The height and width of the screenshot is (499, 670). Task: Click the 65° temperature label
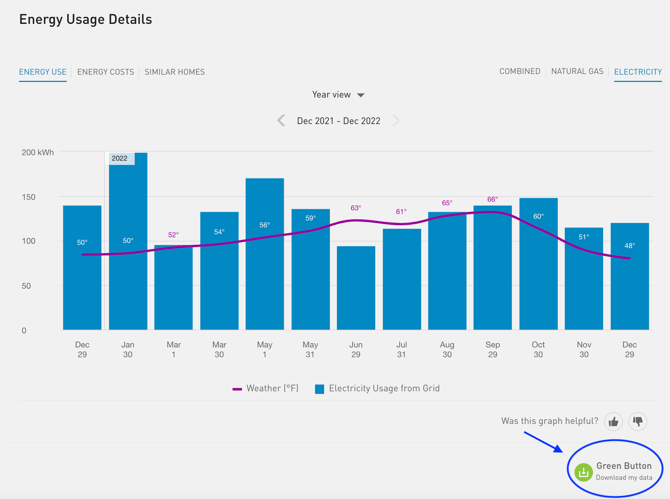point(447,203)
